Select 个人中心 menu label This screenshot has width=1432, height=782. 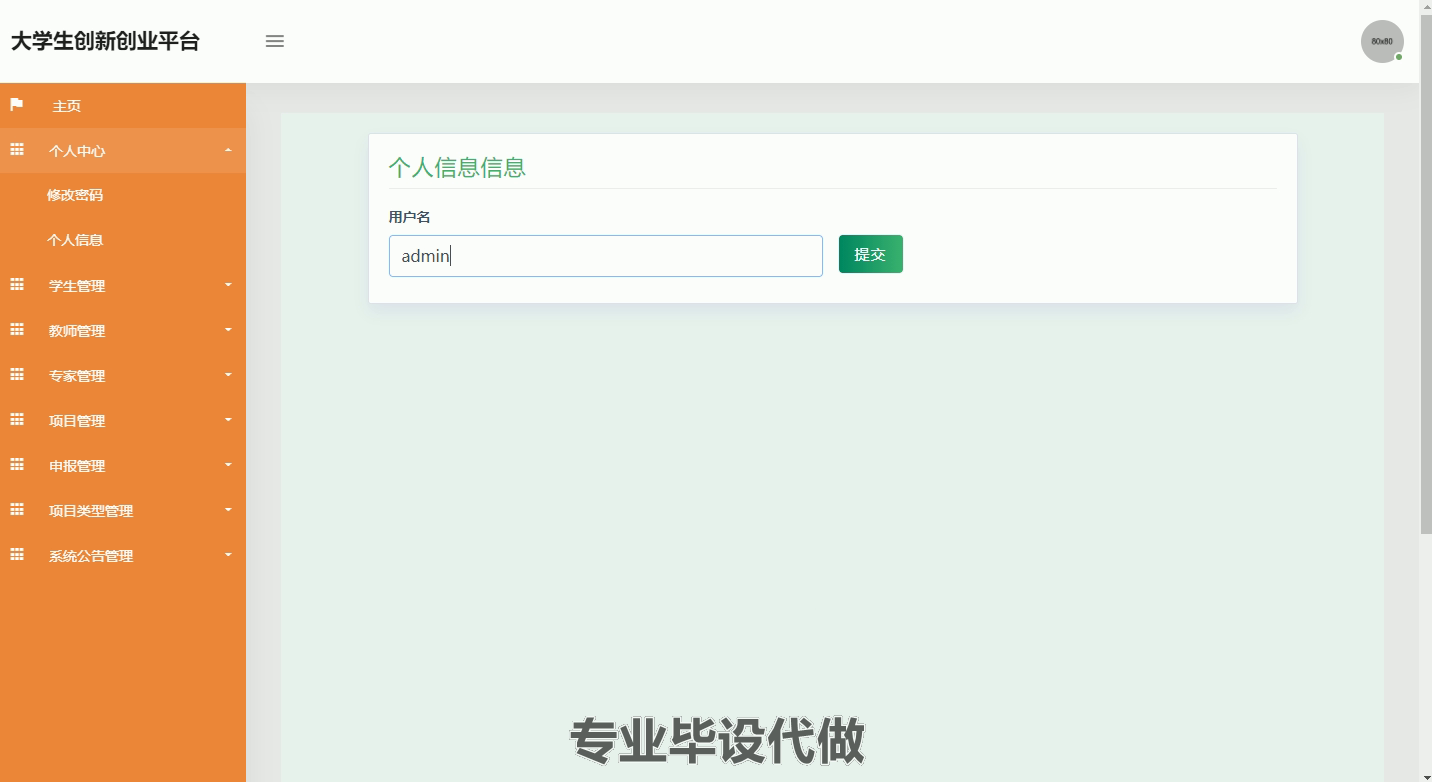[77, 151]
